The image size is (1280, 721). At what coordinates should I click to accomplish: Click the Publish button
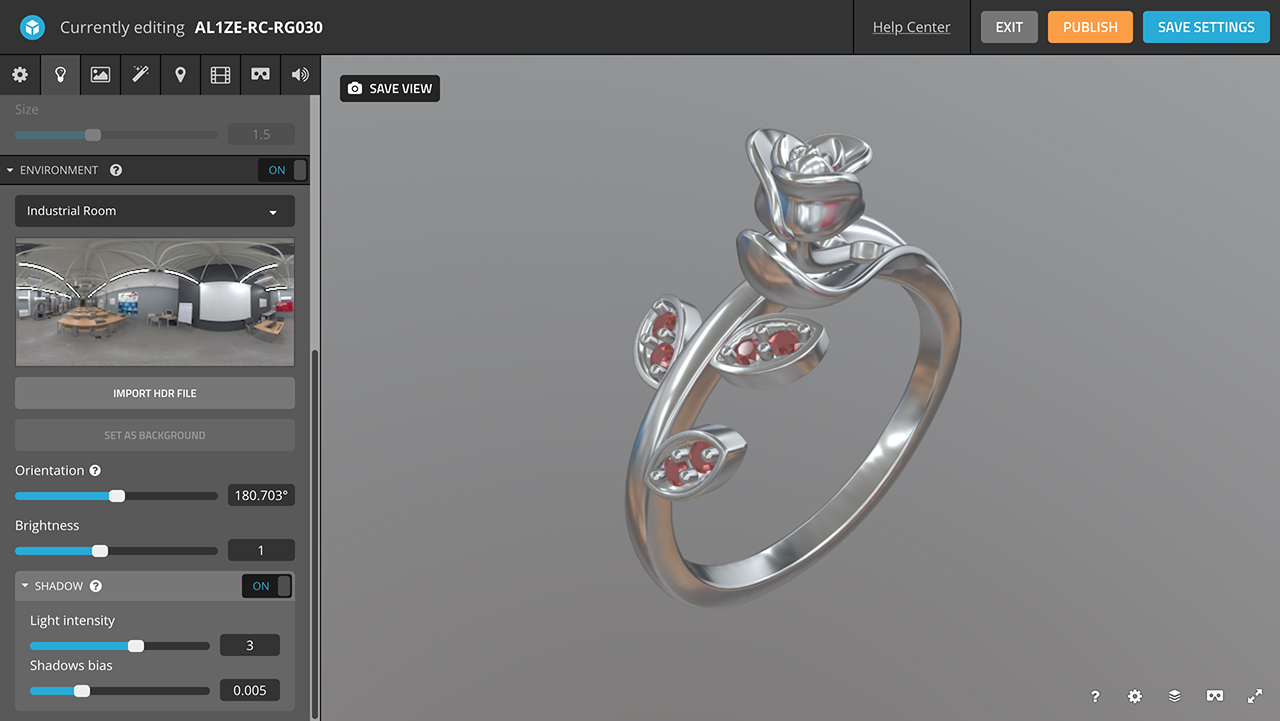1090,27
